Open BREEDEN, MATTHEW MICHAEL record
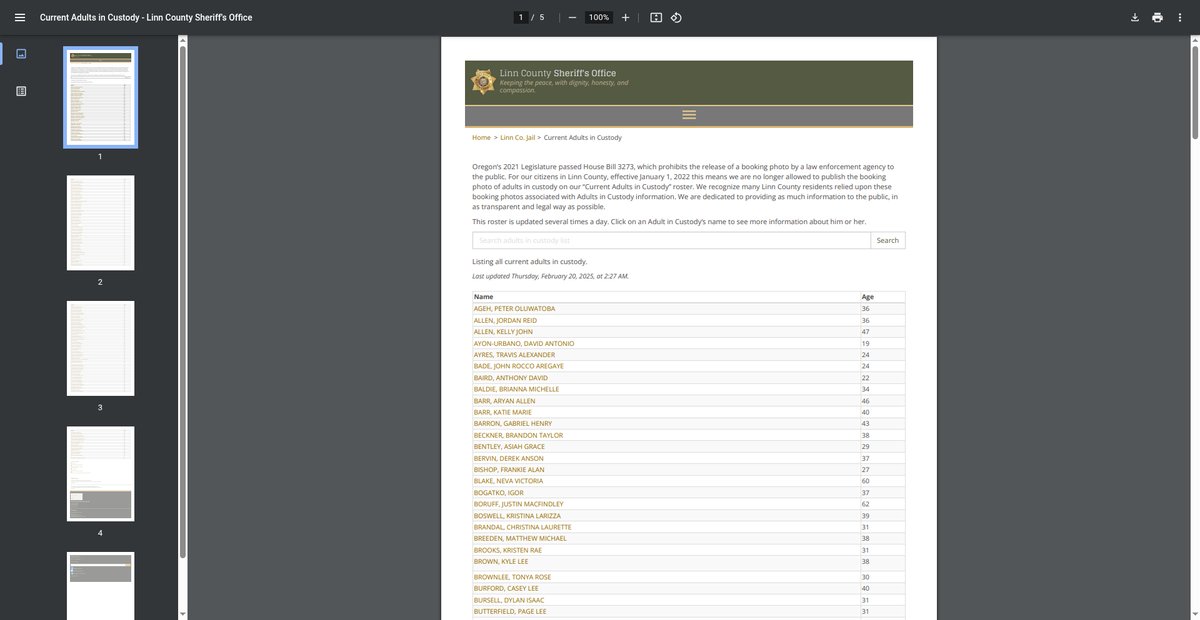The image size is (1200, 620). [520, 538]
